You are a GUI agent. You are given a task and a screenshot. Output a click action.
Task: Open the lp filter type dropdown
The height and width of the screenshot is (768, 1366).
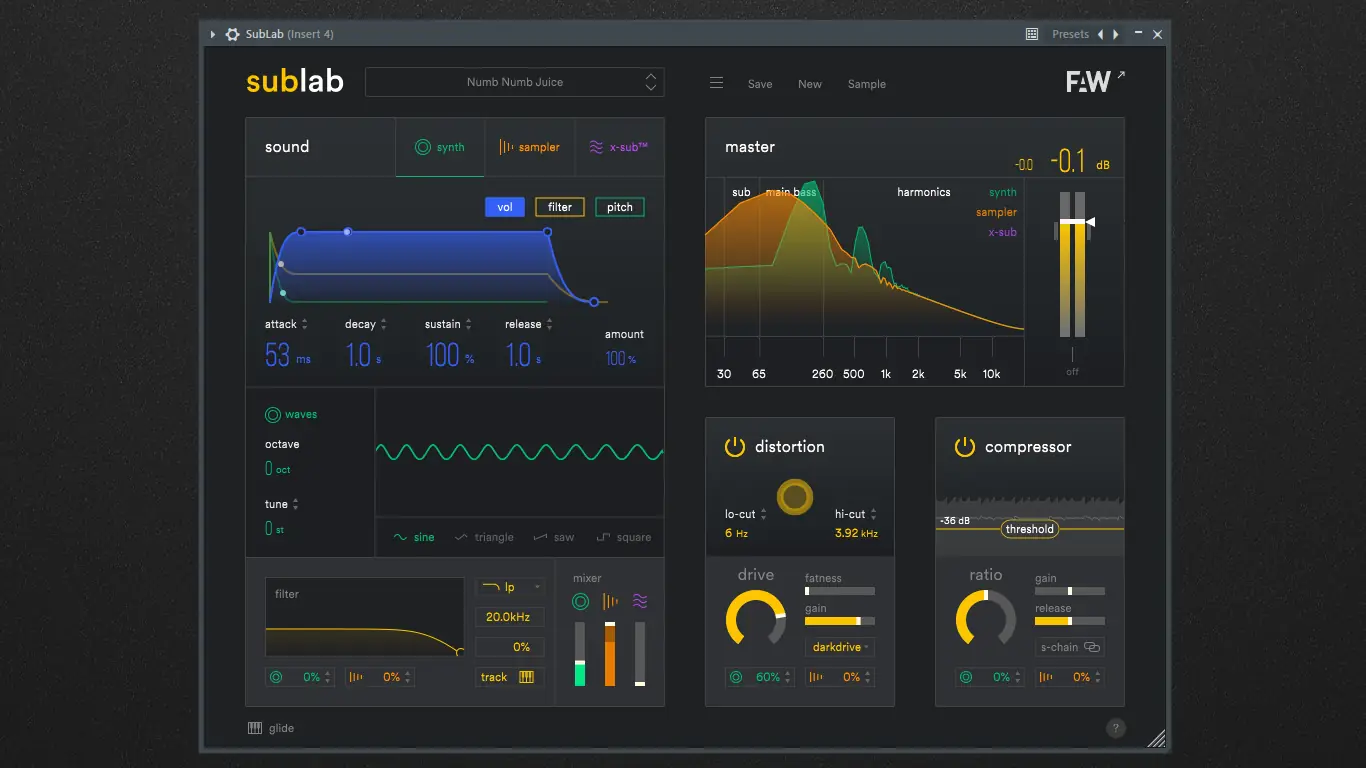510,587
